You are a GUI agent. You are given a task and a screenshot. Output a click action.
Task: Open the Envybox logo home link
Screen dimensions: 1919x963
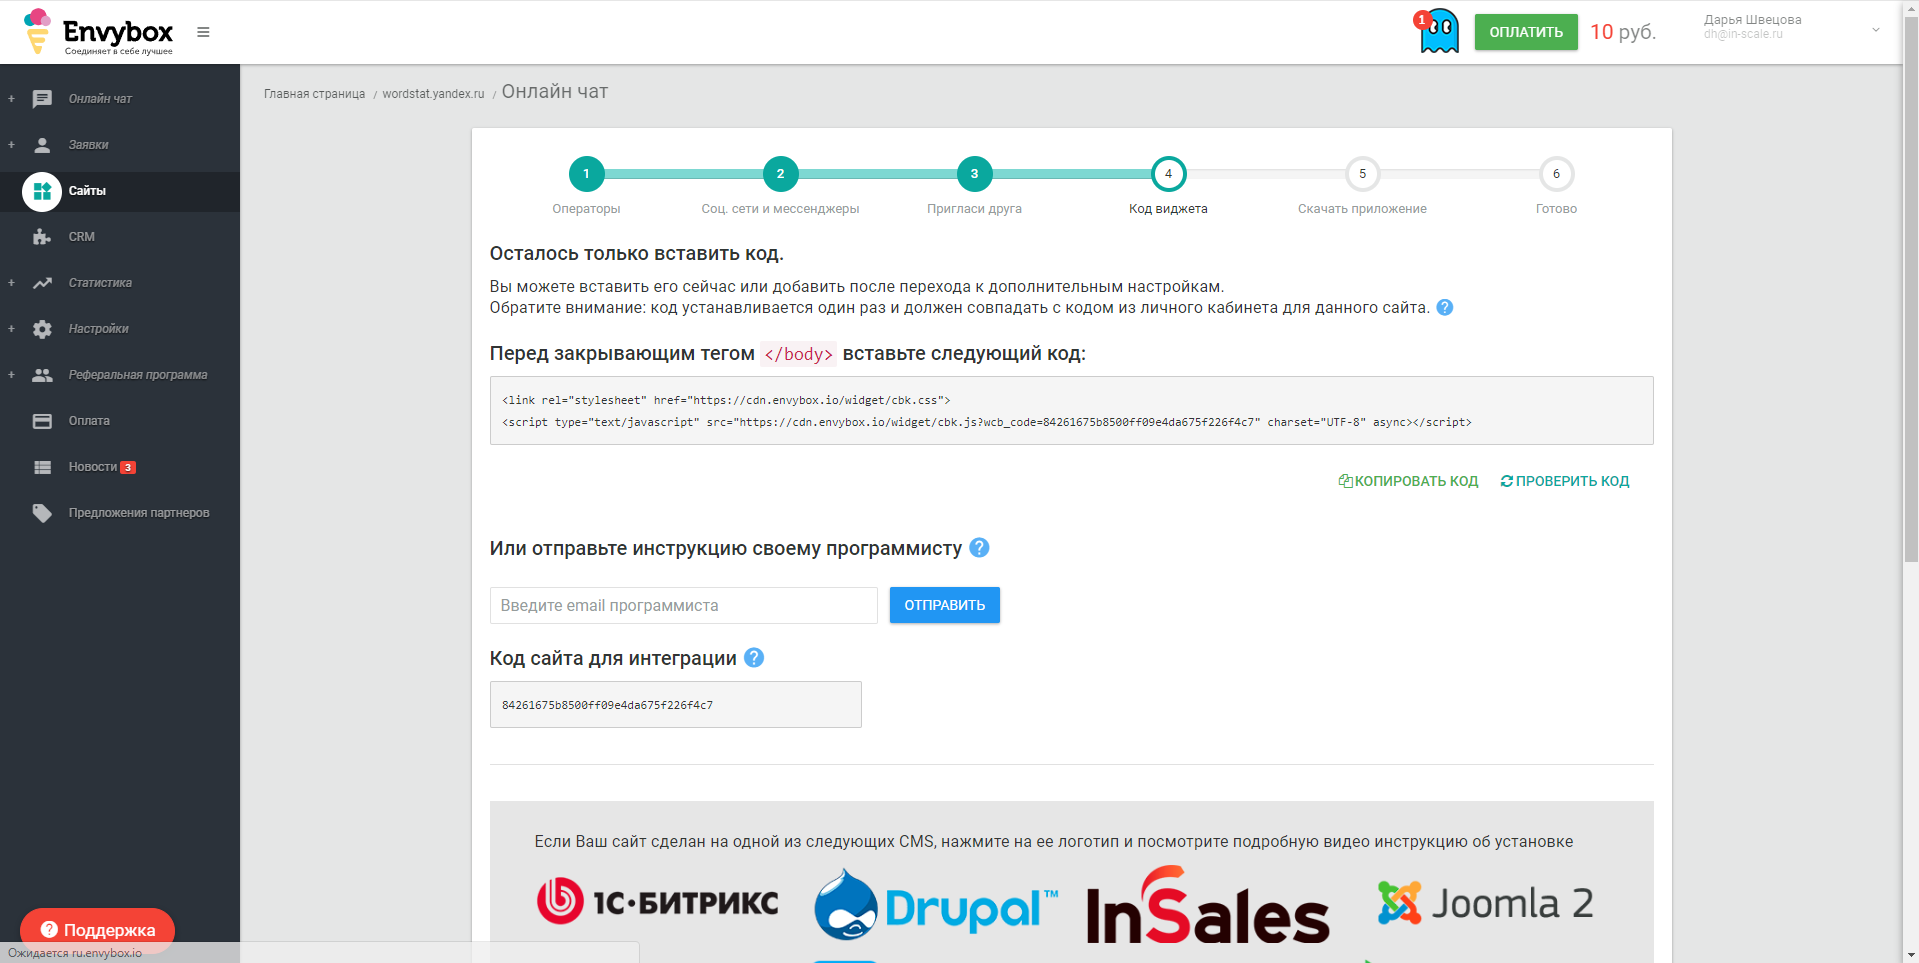pos(98,32)
